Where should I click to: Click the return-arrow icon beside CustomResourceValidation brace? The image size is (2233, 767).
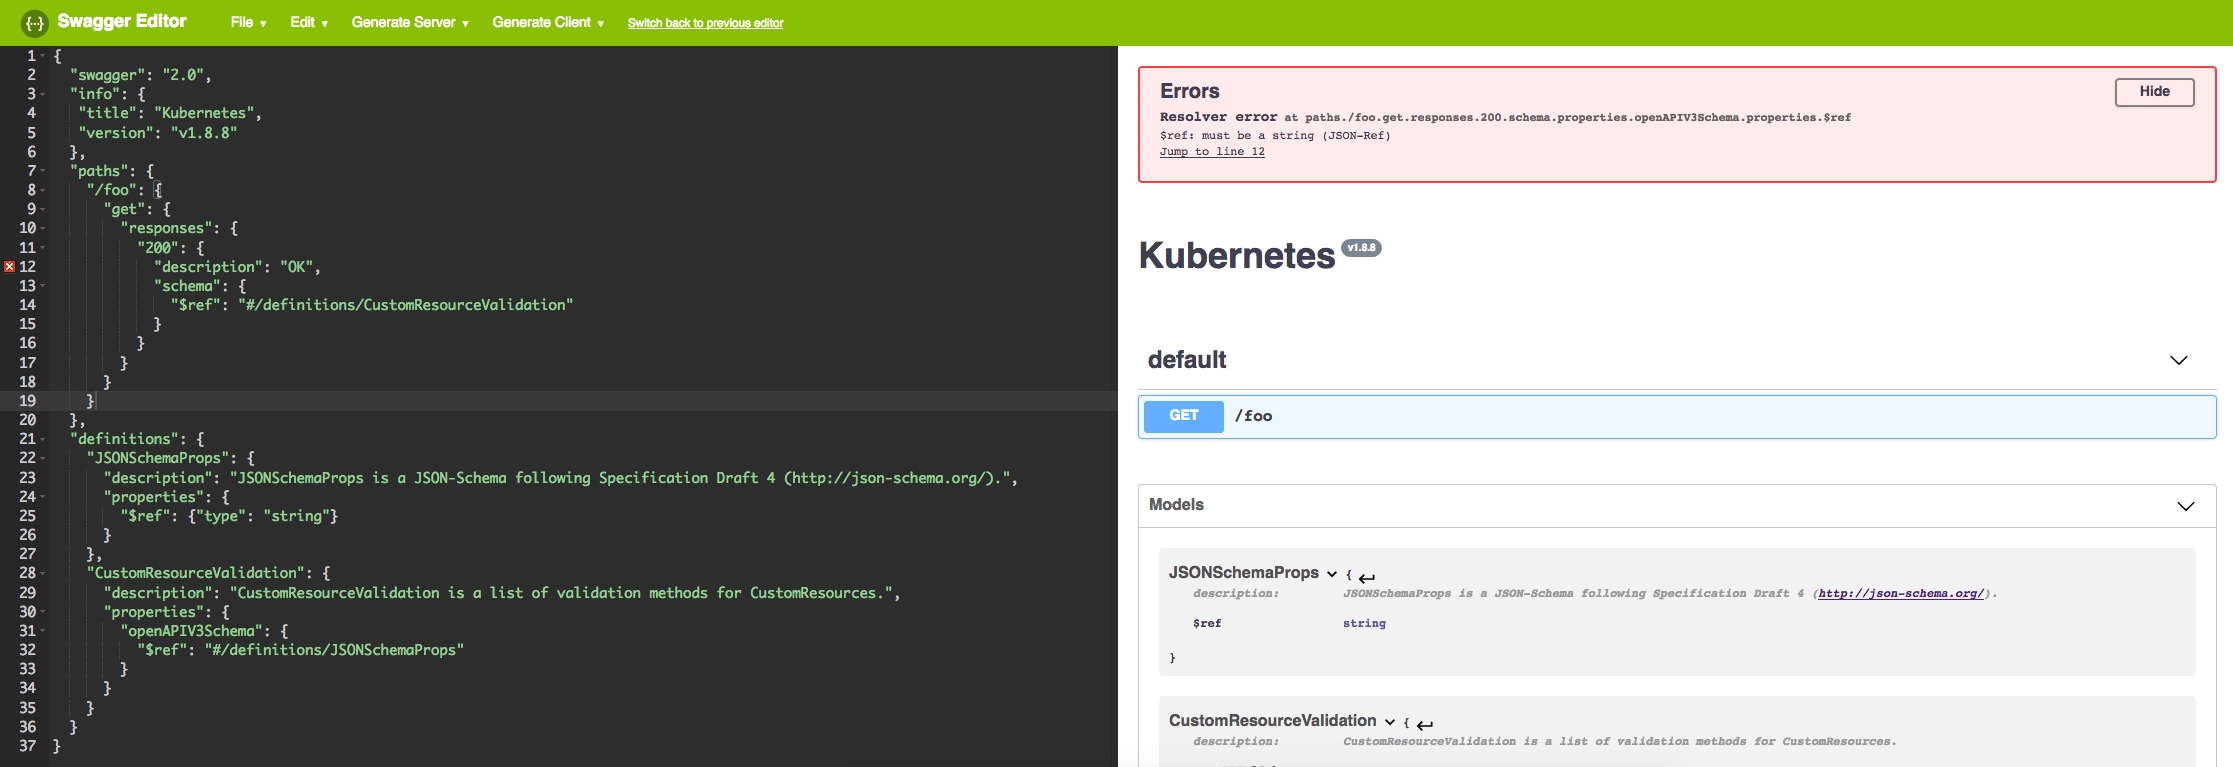point(1425,725)
